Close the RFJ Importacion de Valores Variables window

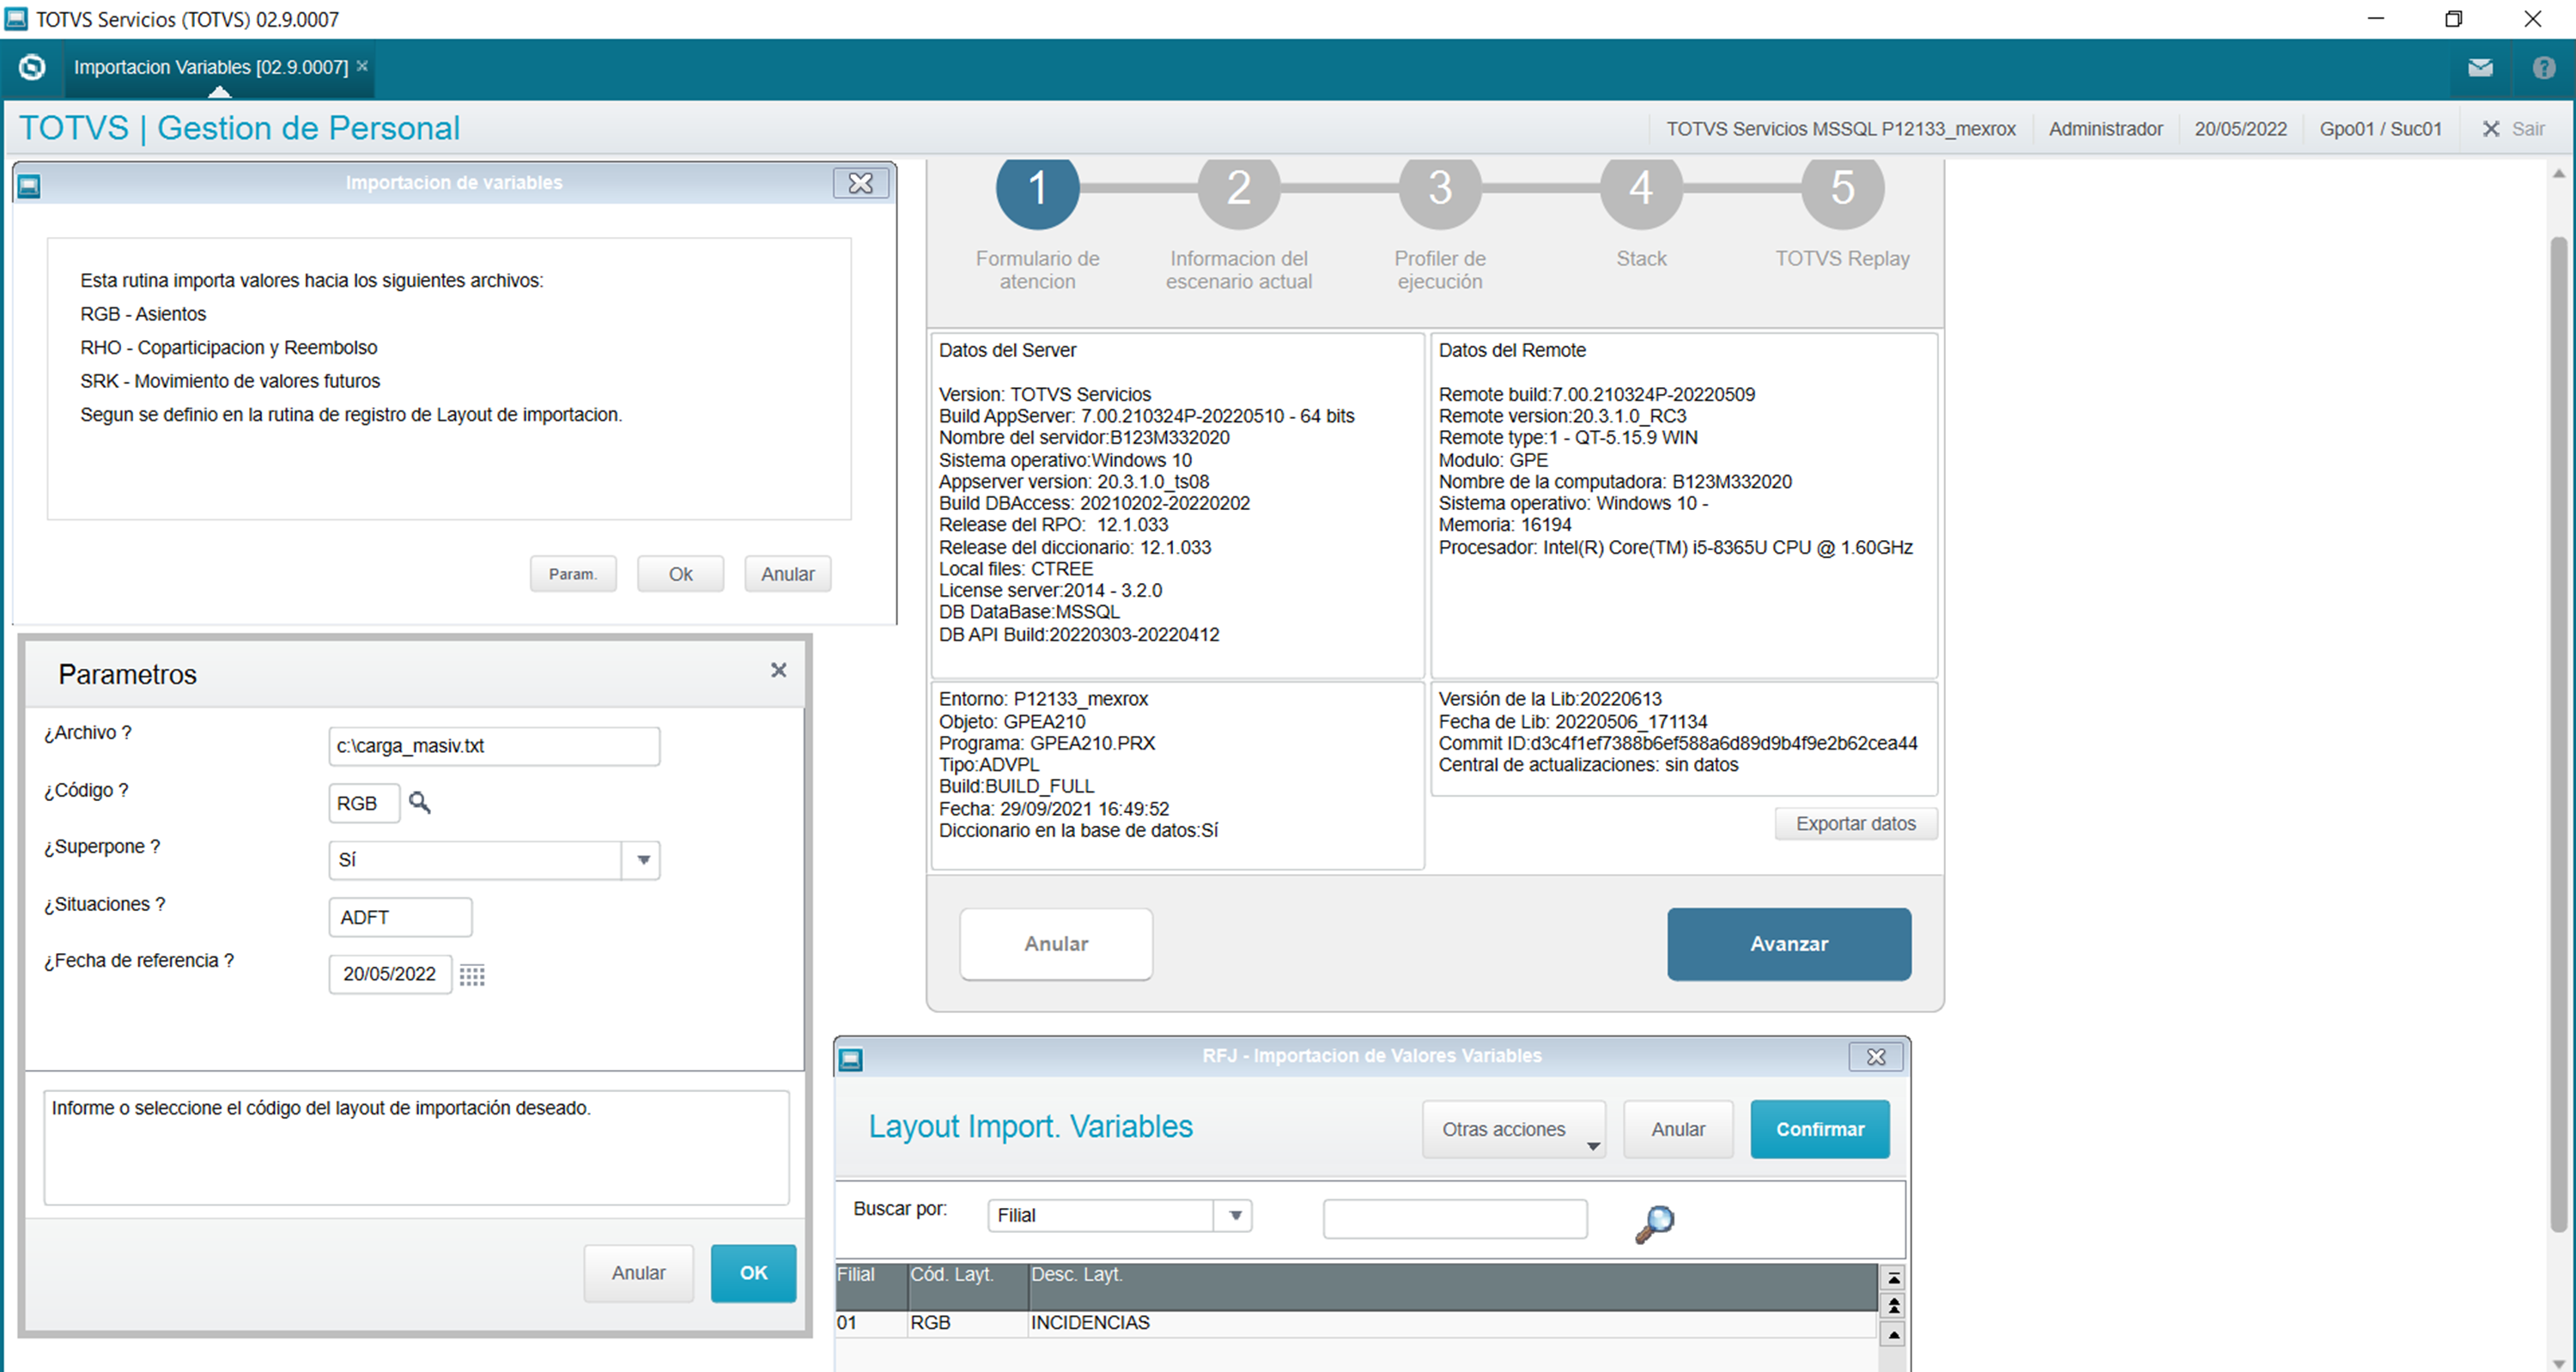1876,1057
